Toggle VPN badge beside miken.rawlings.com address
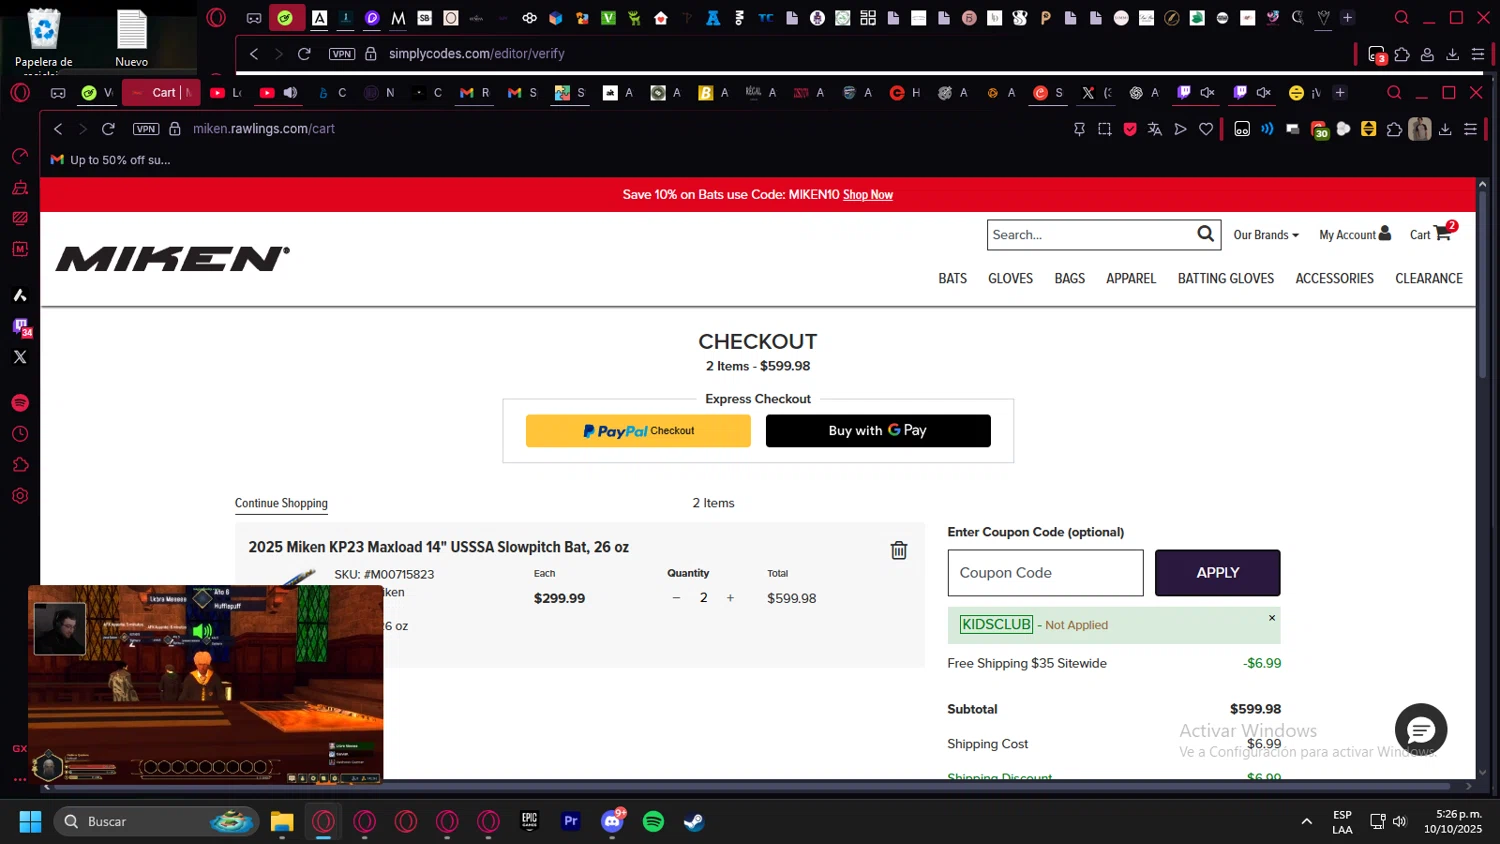The image size is (1500, 844). (x=146, y=129)
